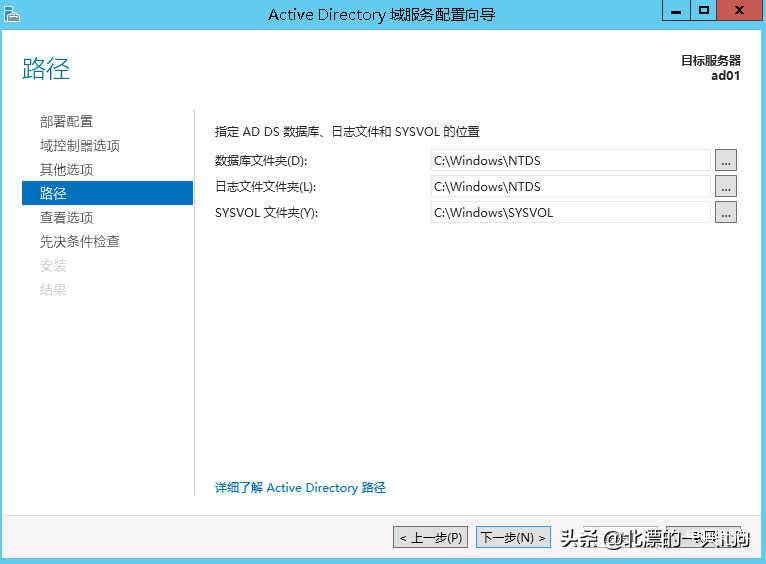Click the 目标服务器 heading text
Screen dimensions: 766x564
(711, 61)
